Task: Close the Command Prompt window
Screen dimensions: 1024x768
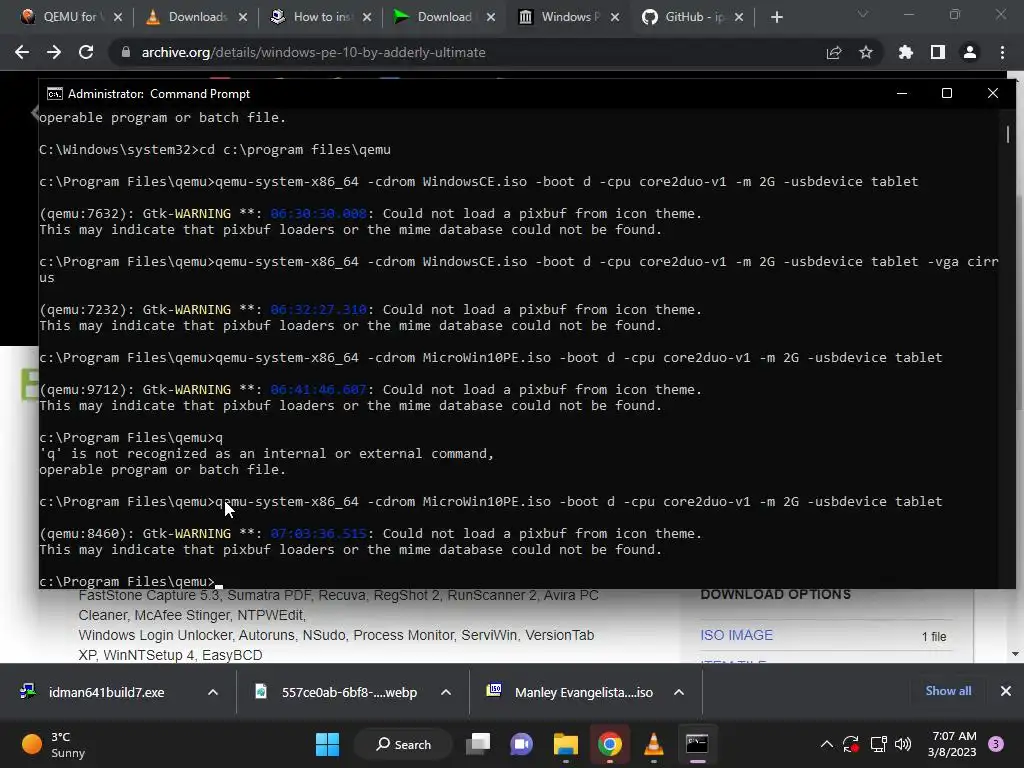Action: 993,93
